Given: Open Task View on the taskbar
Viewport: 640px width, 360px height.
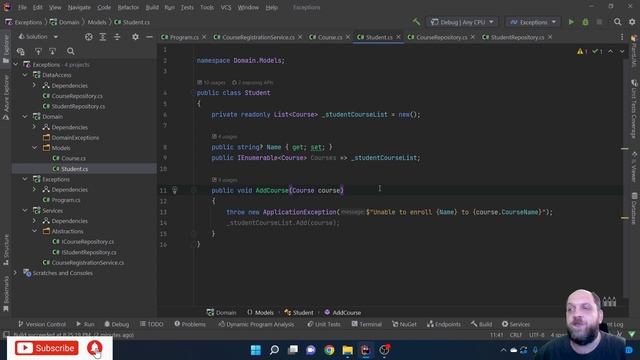Looking at the screenshot, I should (293, 350).
